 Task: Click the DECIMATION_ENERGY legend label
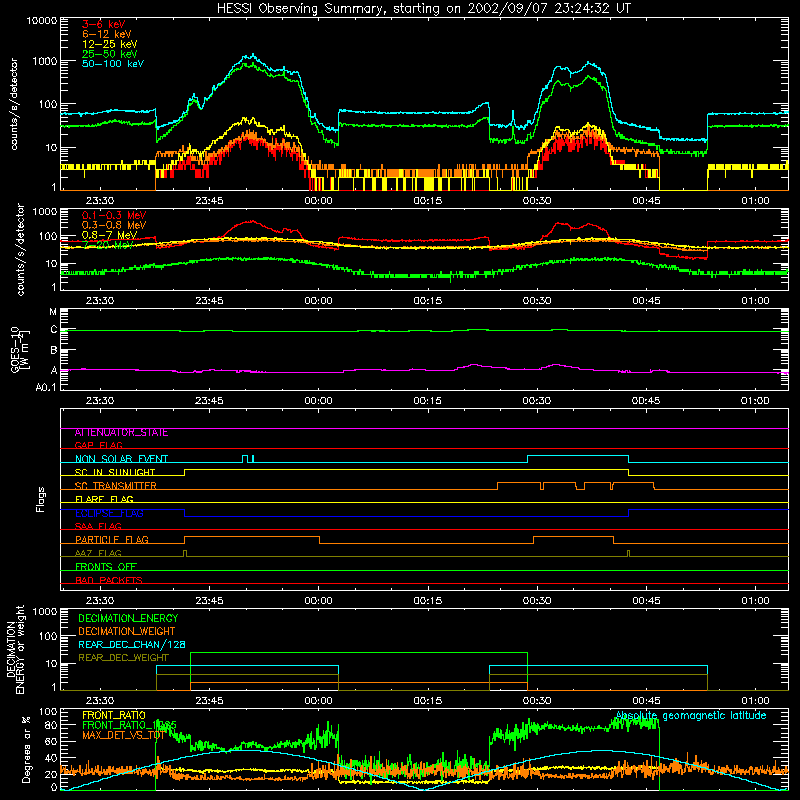click(128, 618)
